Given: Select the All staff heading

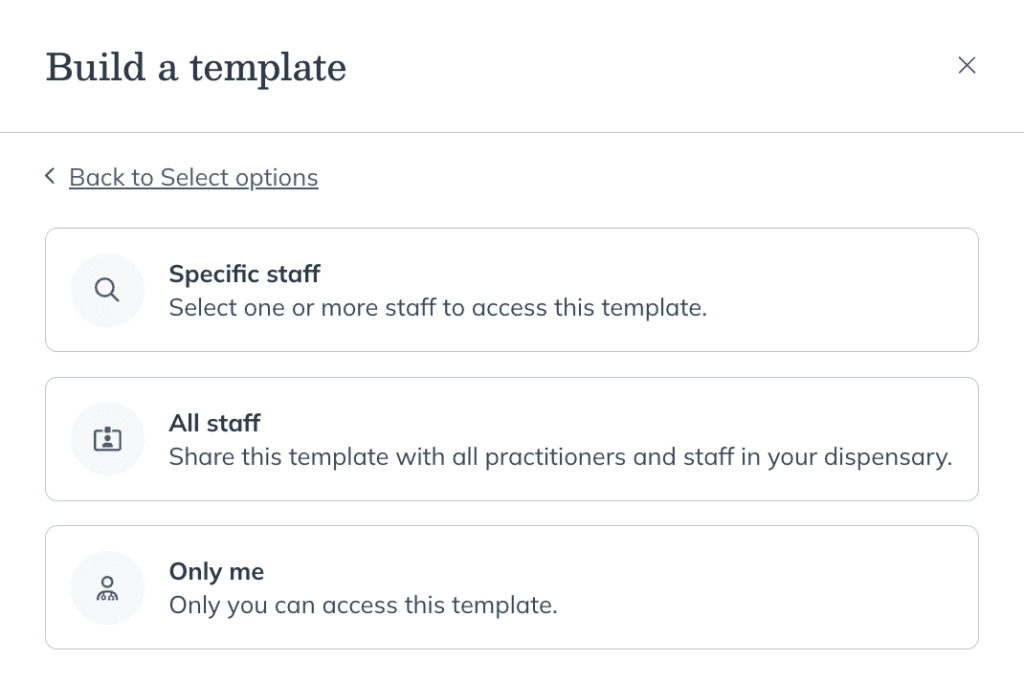Looking at the screenshot, I should point(214,423).
